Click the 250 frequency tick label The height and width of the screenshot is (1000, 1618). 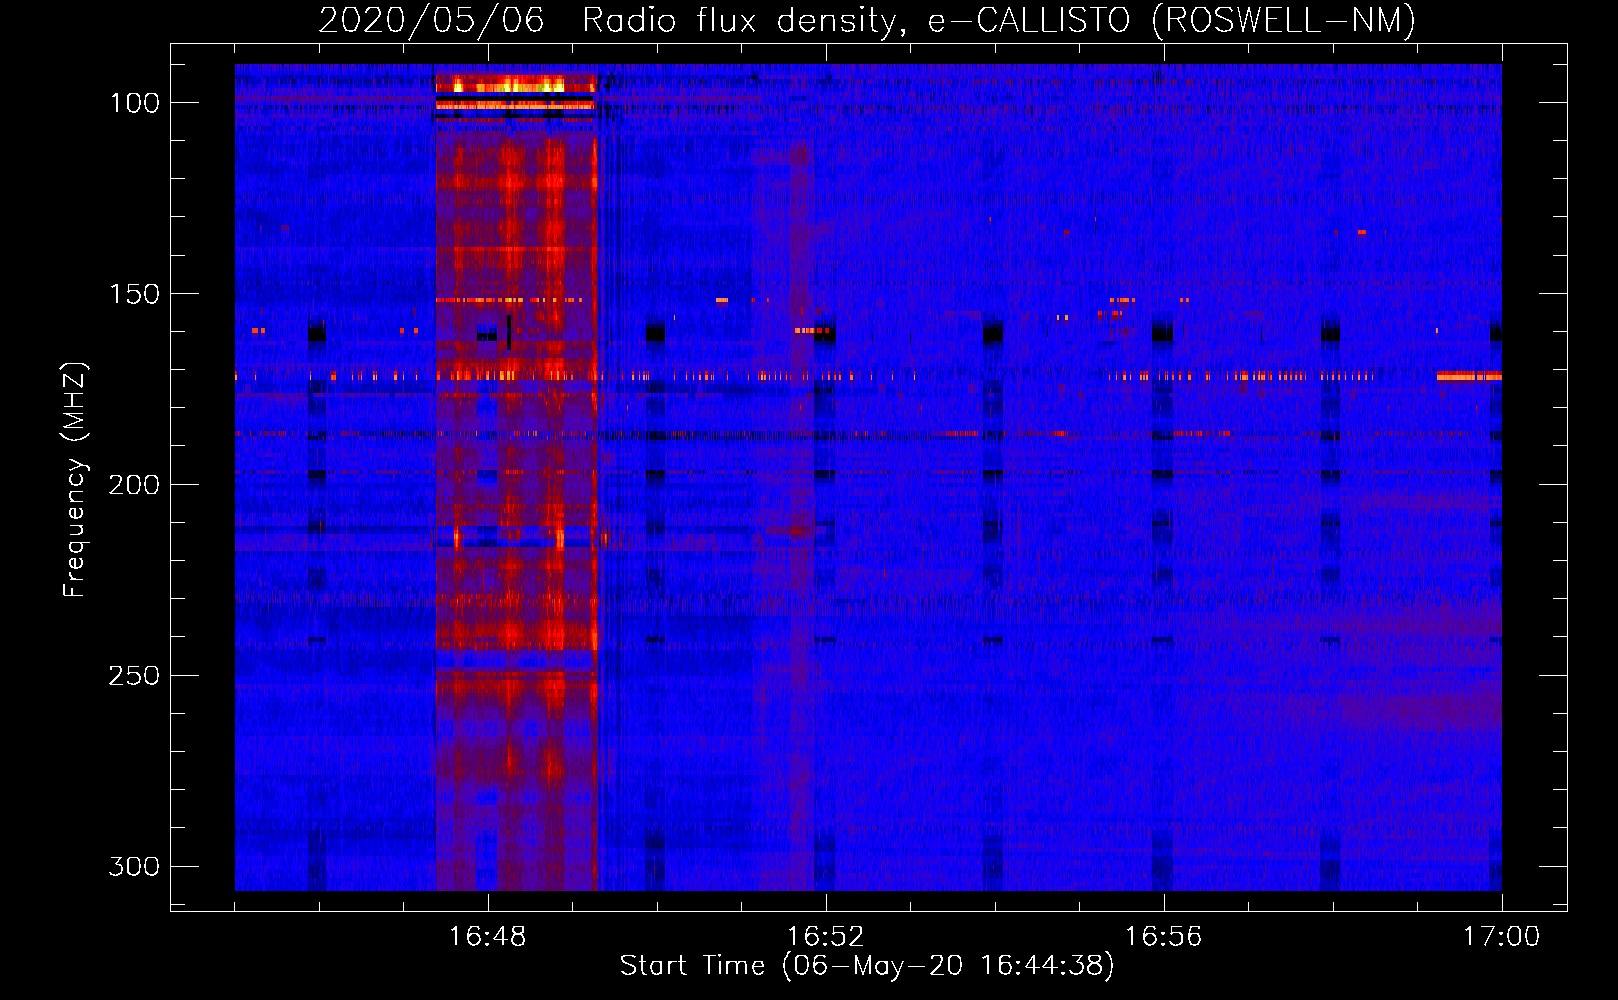point(134,676)
